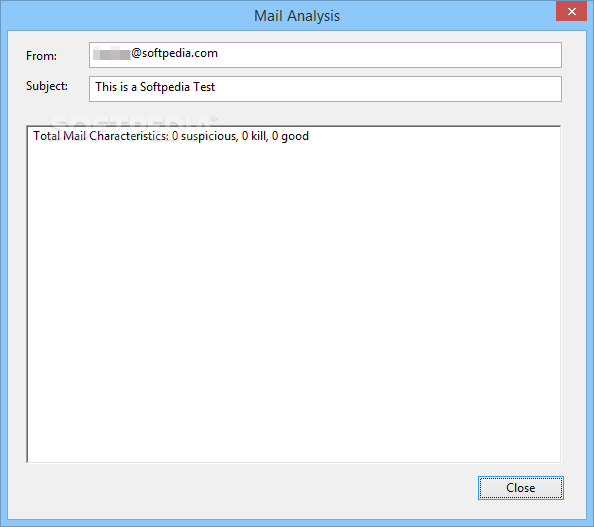Viewport: 594px width, 527px height.
Task: Click inside the From address field
Action: (x=325, y=55)
